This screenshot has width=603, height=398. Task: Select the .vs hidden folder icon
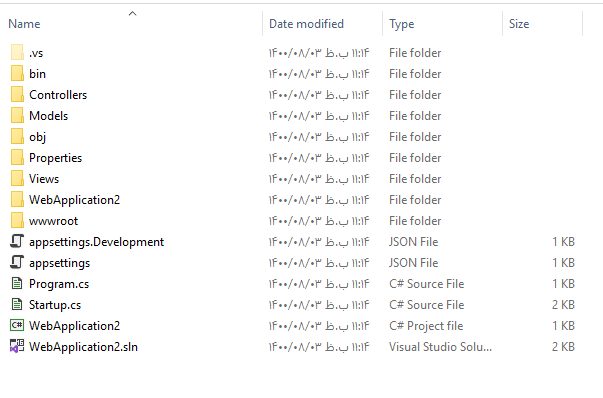pos(17,52)
